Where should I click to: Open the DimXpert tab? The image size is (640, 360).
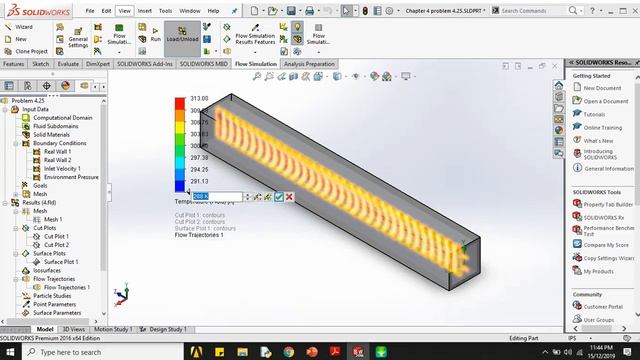click(x=98, y=64)
